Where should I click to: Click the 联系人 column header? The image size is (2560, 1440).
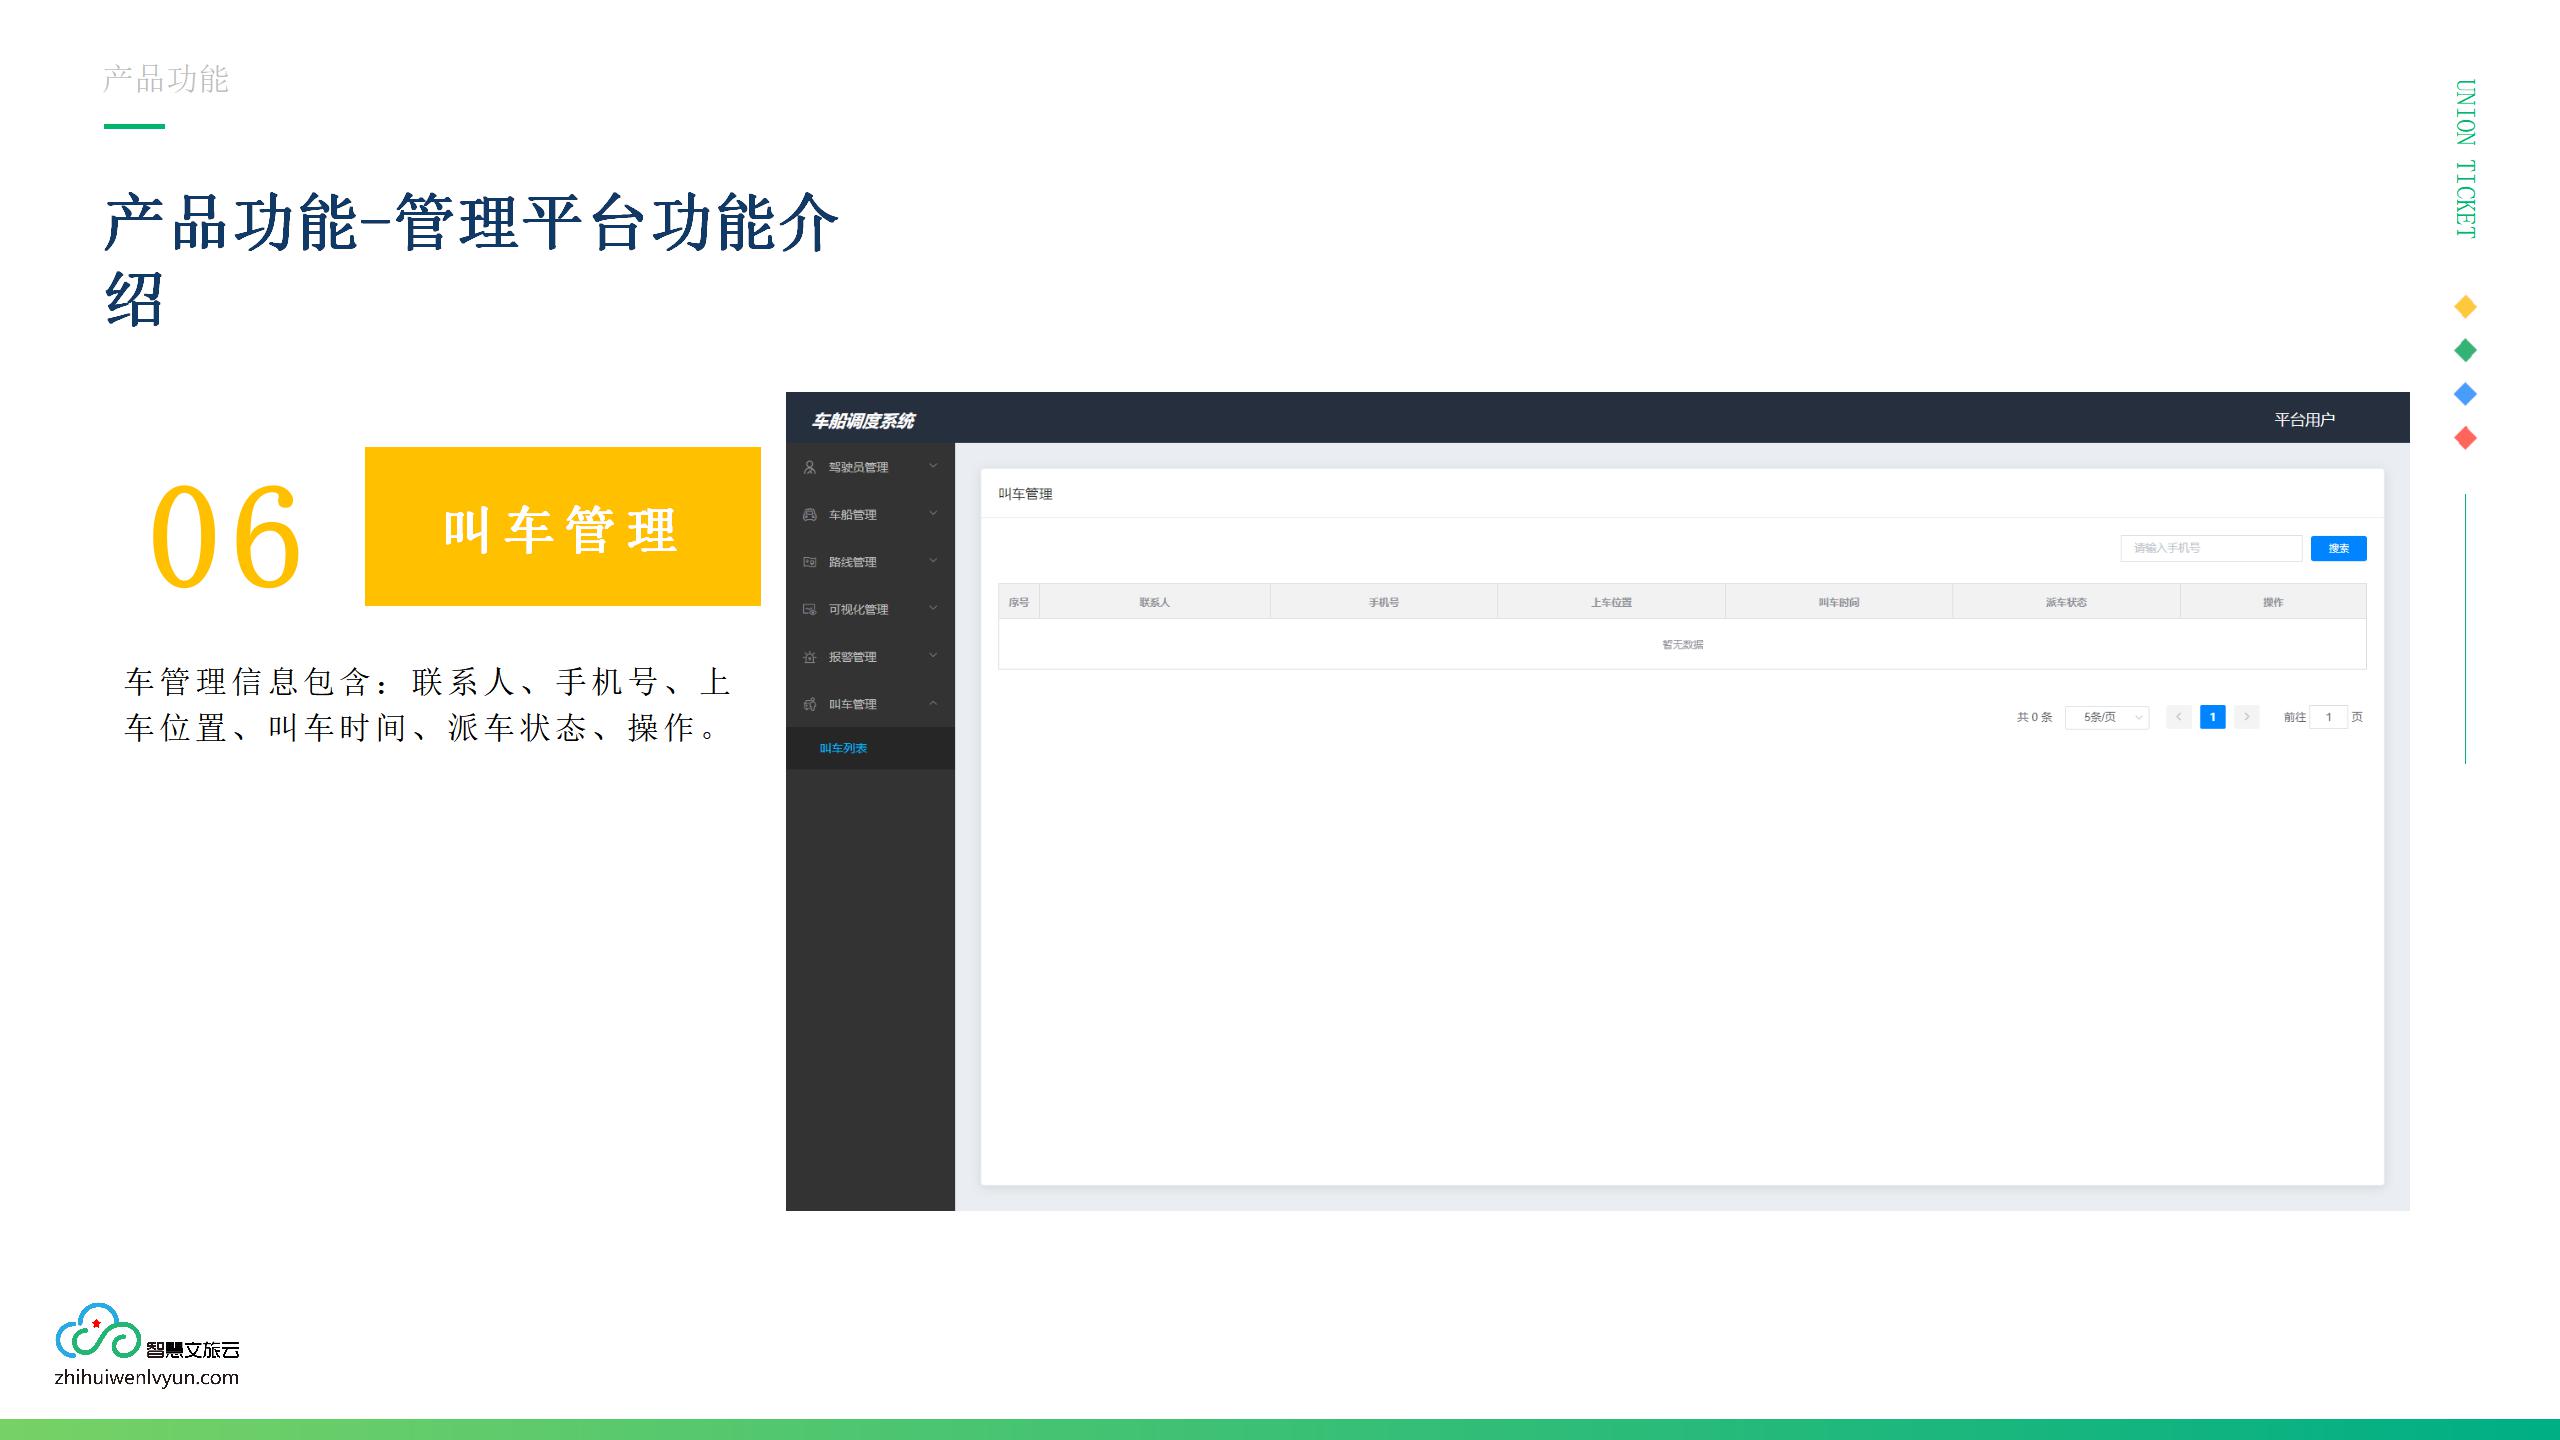click(x=1154, y=602)
